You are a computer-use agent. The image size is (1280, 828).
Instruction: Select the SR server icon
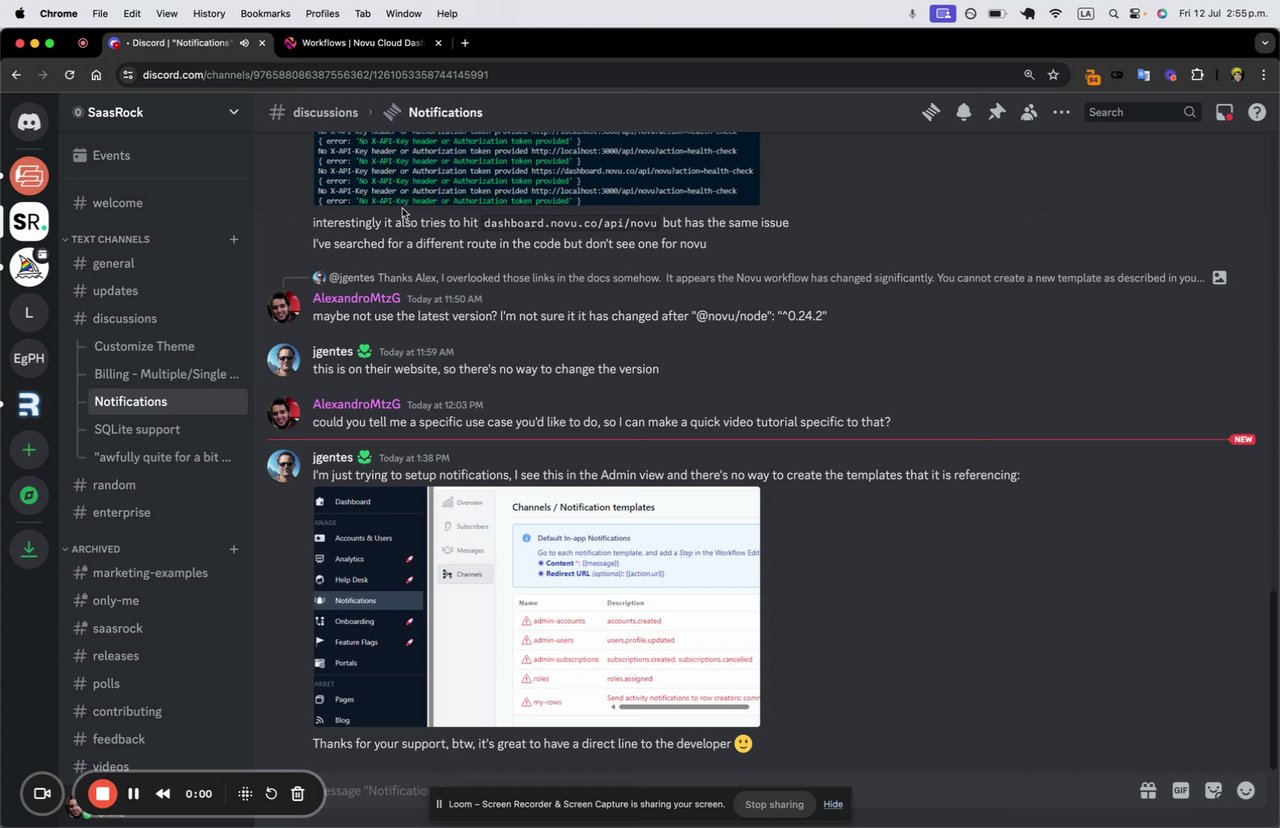[29, 221]
